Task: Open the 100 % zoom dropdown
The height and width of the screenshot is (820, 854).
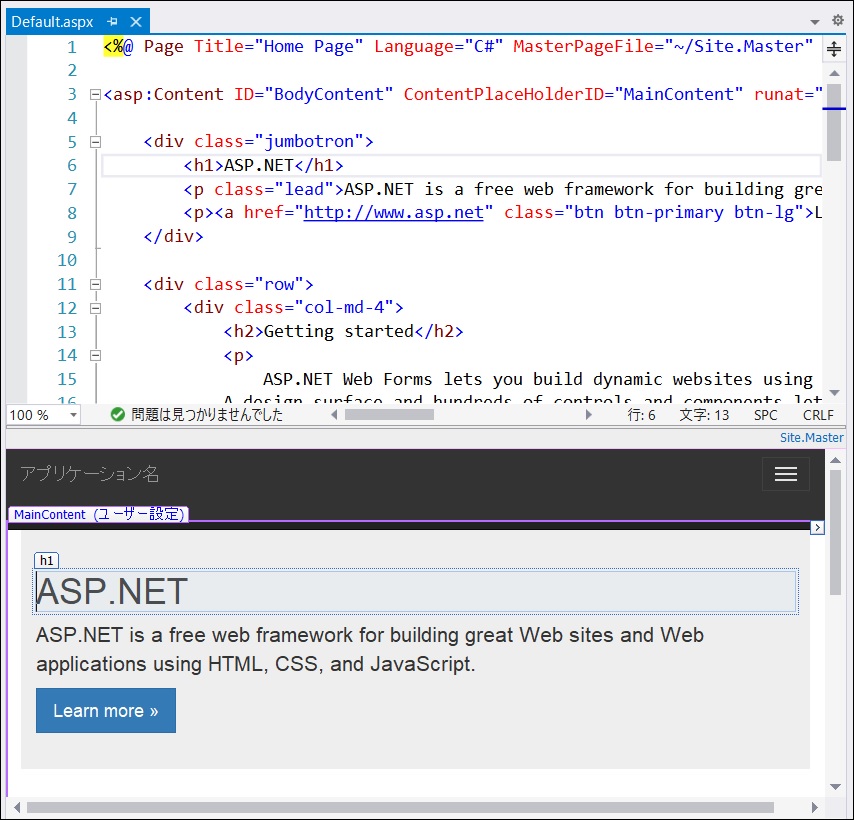Action: [x=74, y=415]
